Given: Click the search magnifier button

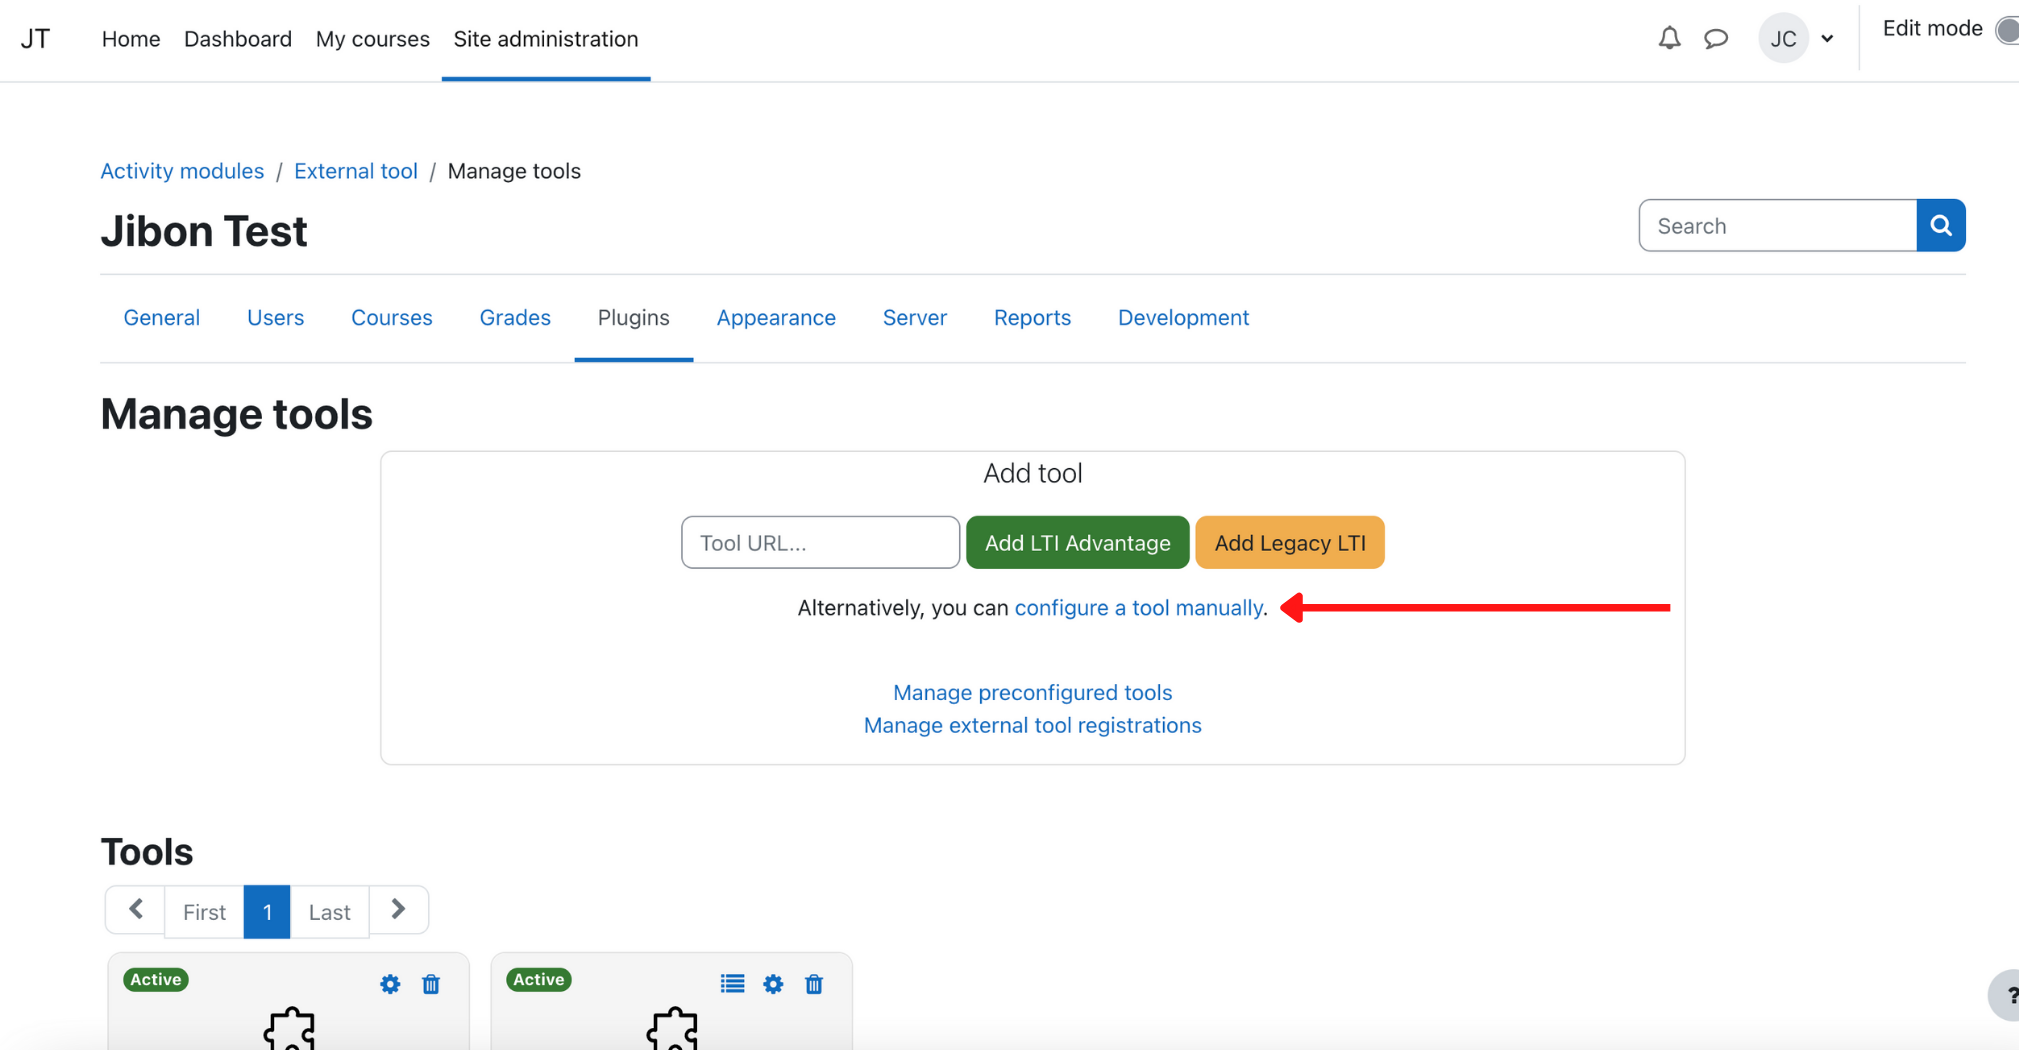Looking at the screenshot, I should point(1940,226).
